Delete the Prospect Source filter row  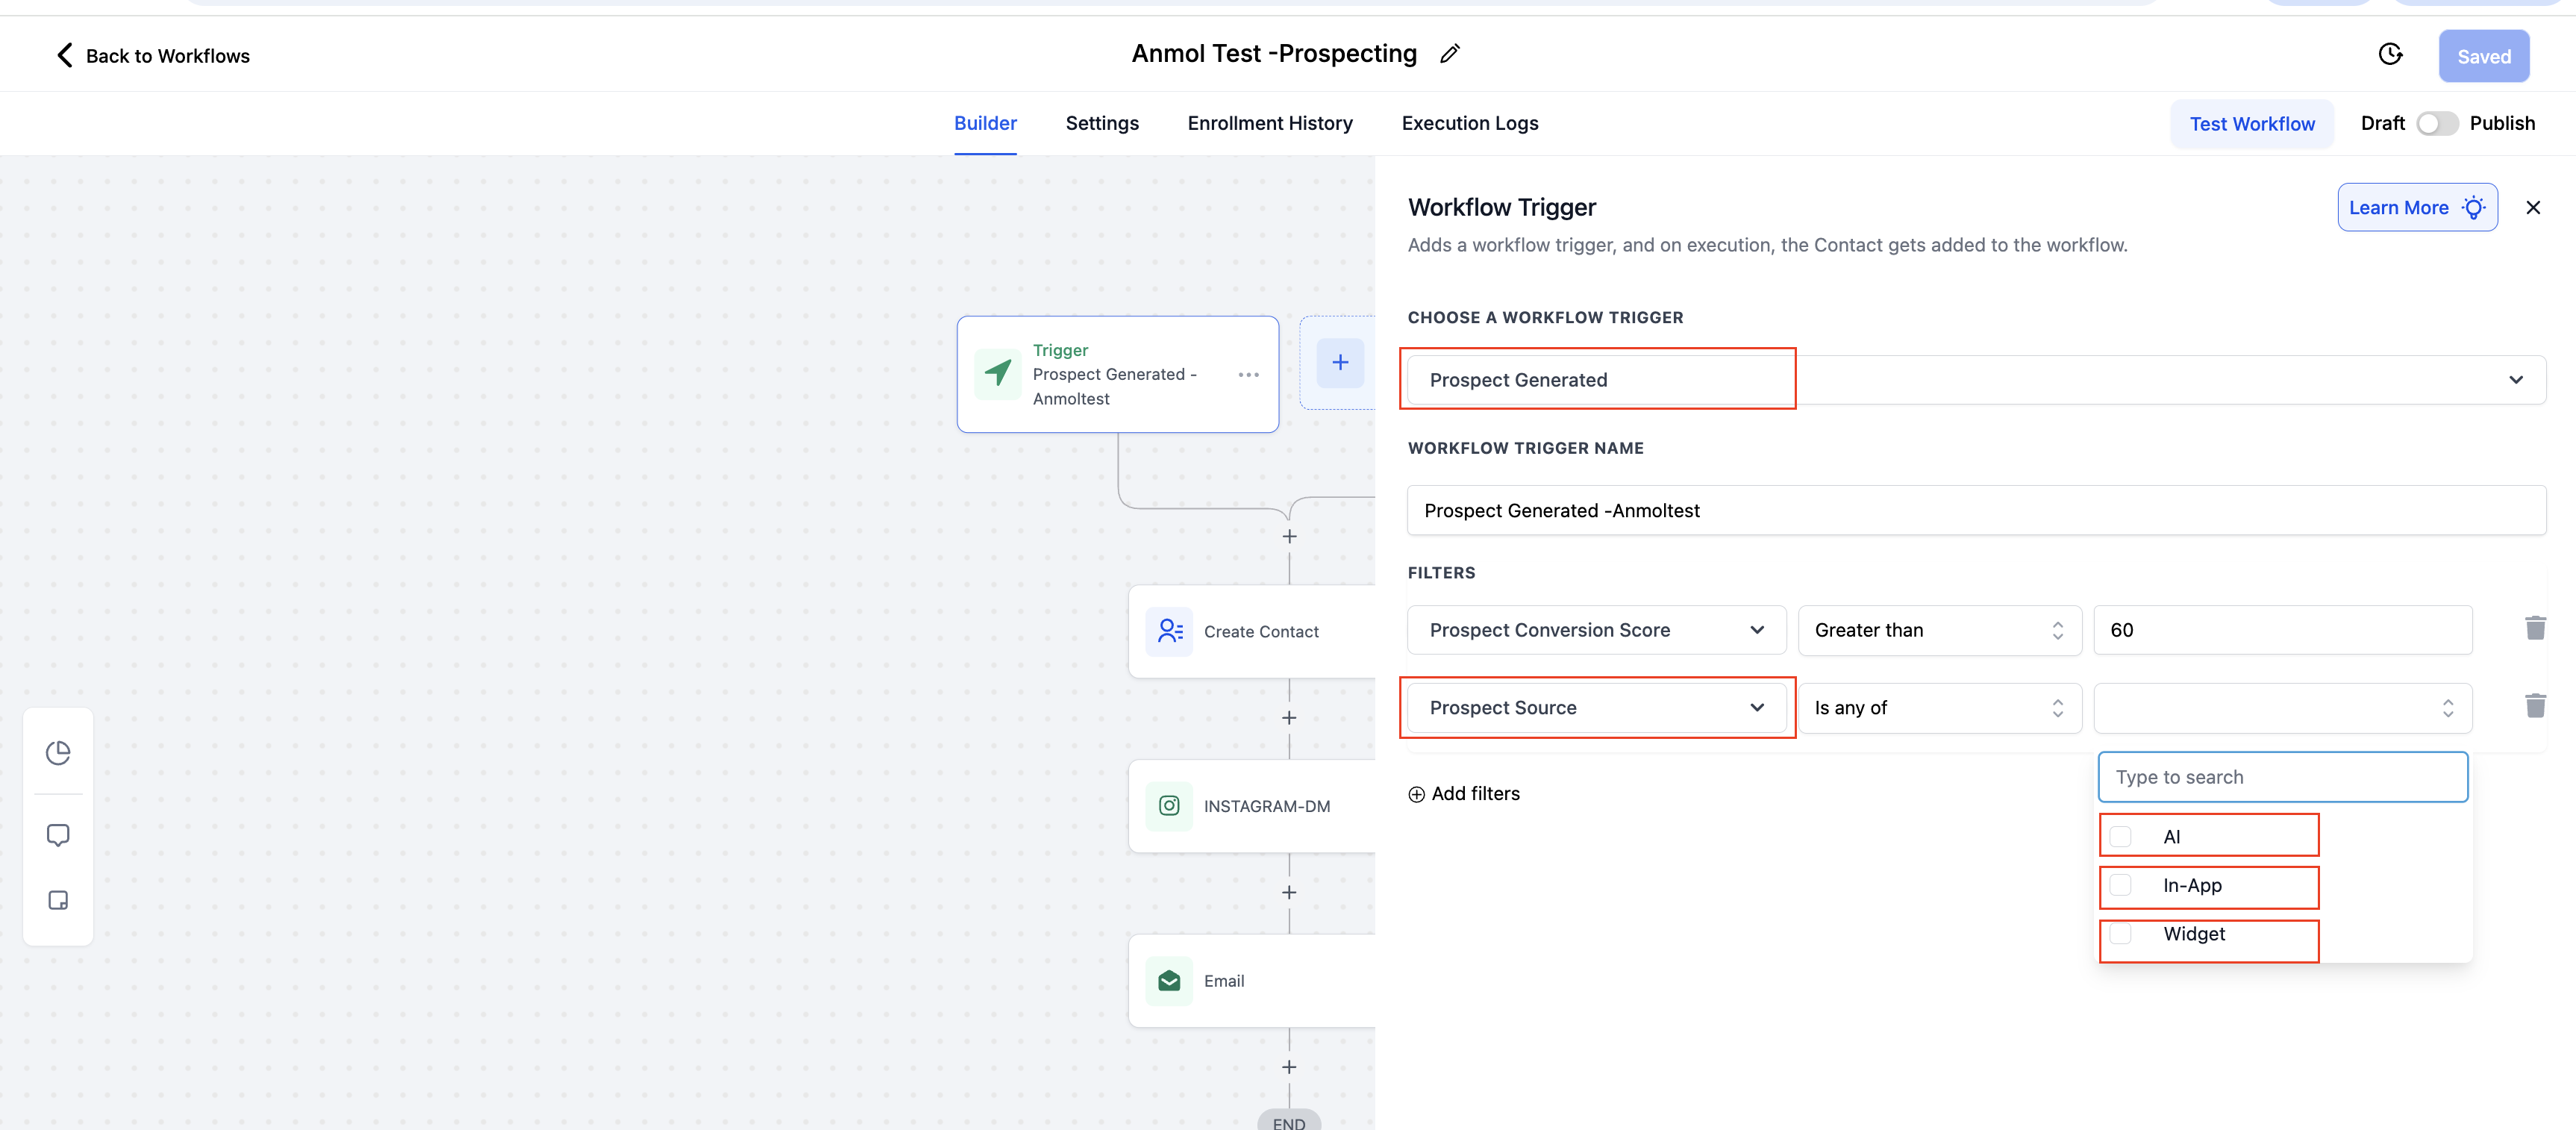coord(2534,707)
